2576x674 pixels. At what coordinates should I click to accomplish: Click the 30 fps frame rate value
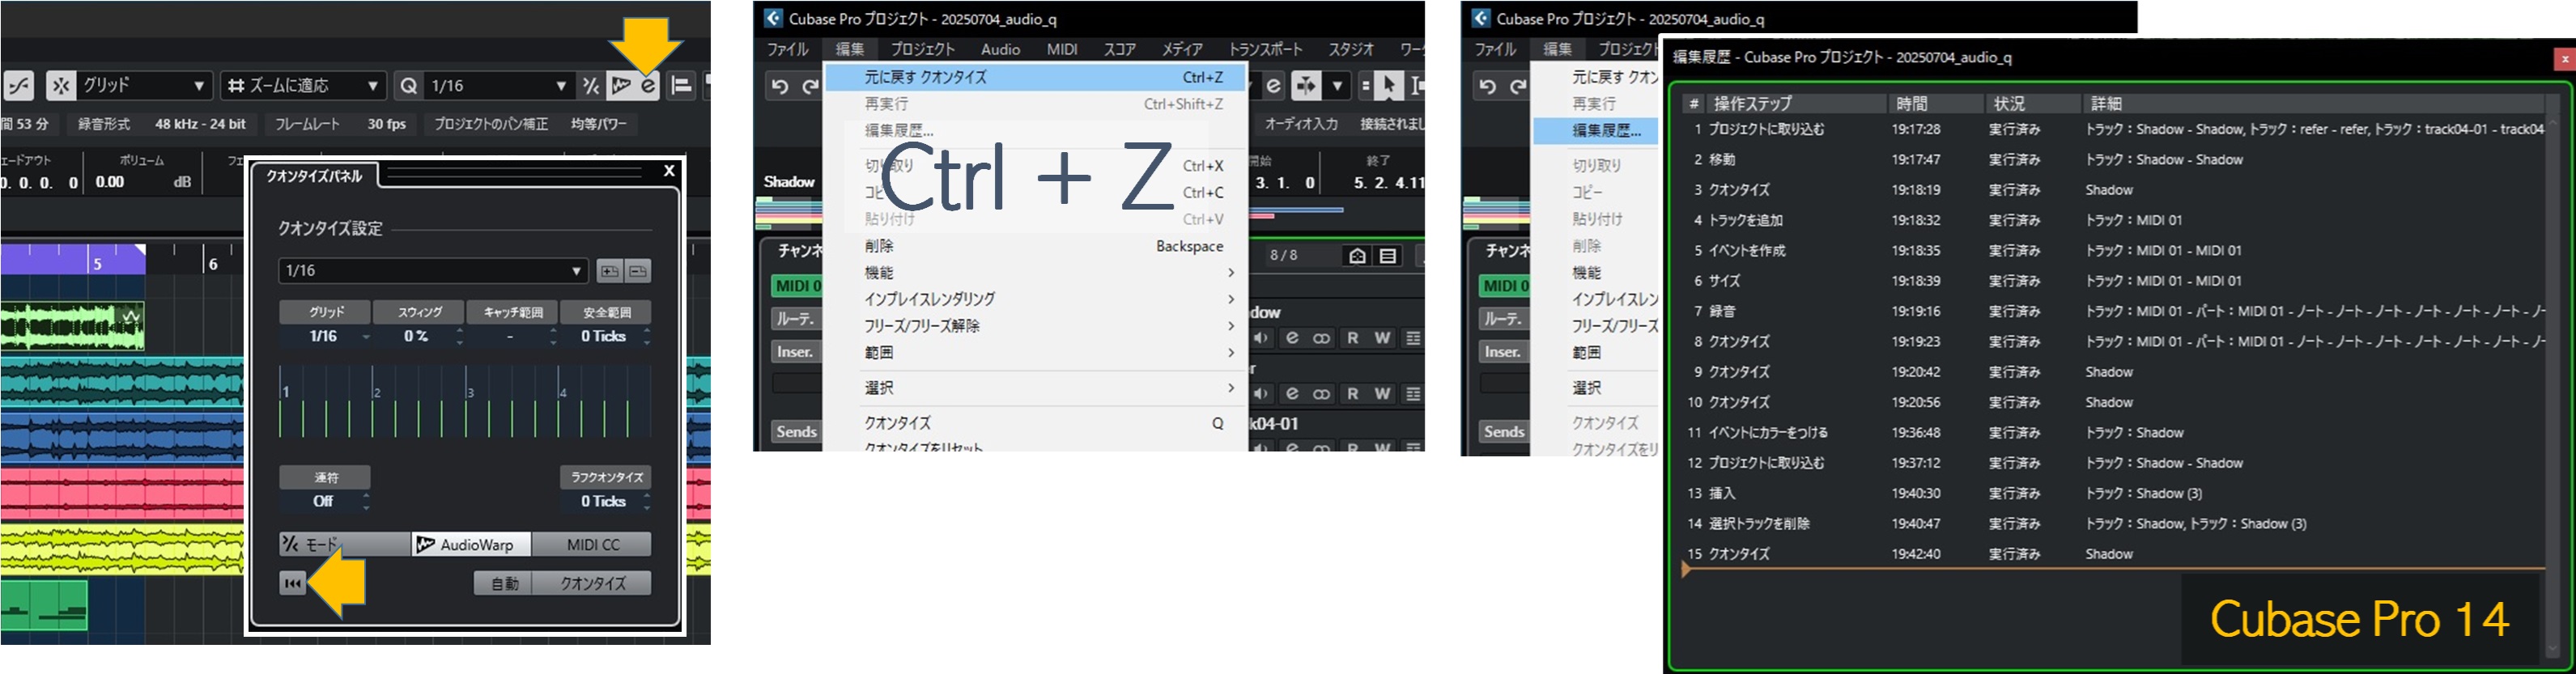(x=386, y=124)
